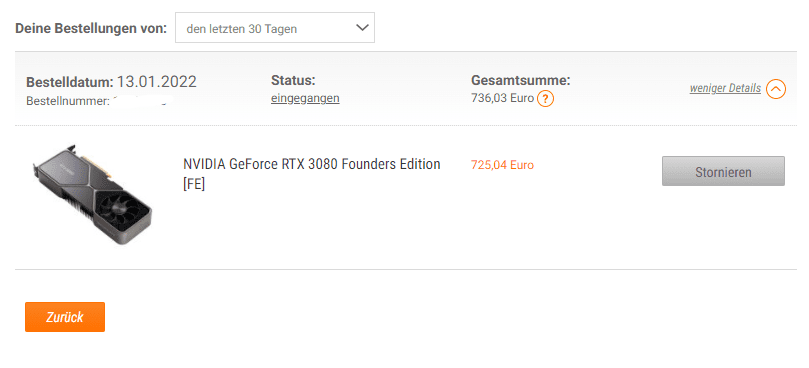Click the order date 13.01.2022
Image resolution: width=809 pixels, height=368 pixels.
(156, 82)
